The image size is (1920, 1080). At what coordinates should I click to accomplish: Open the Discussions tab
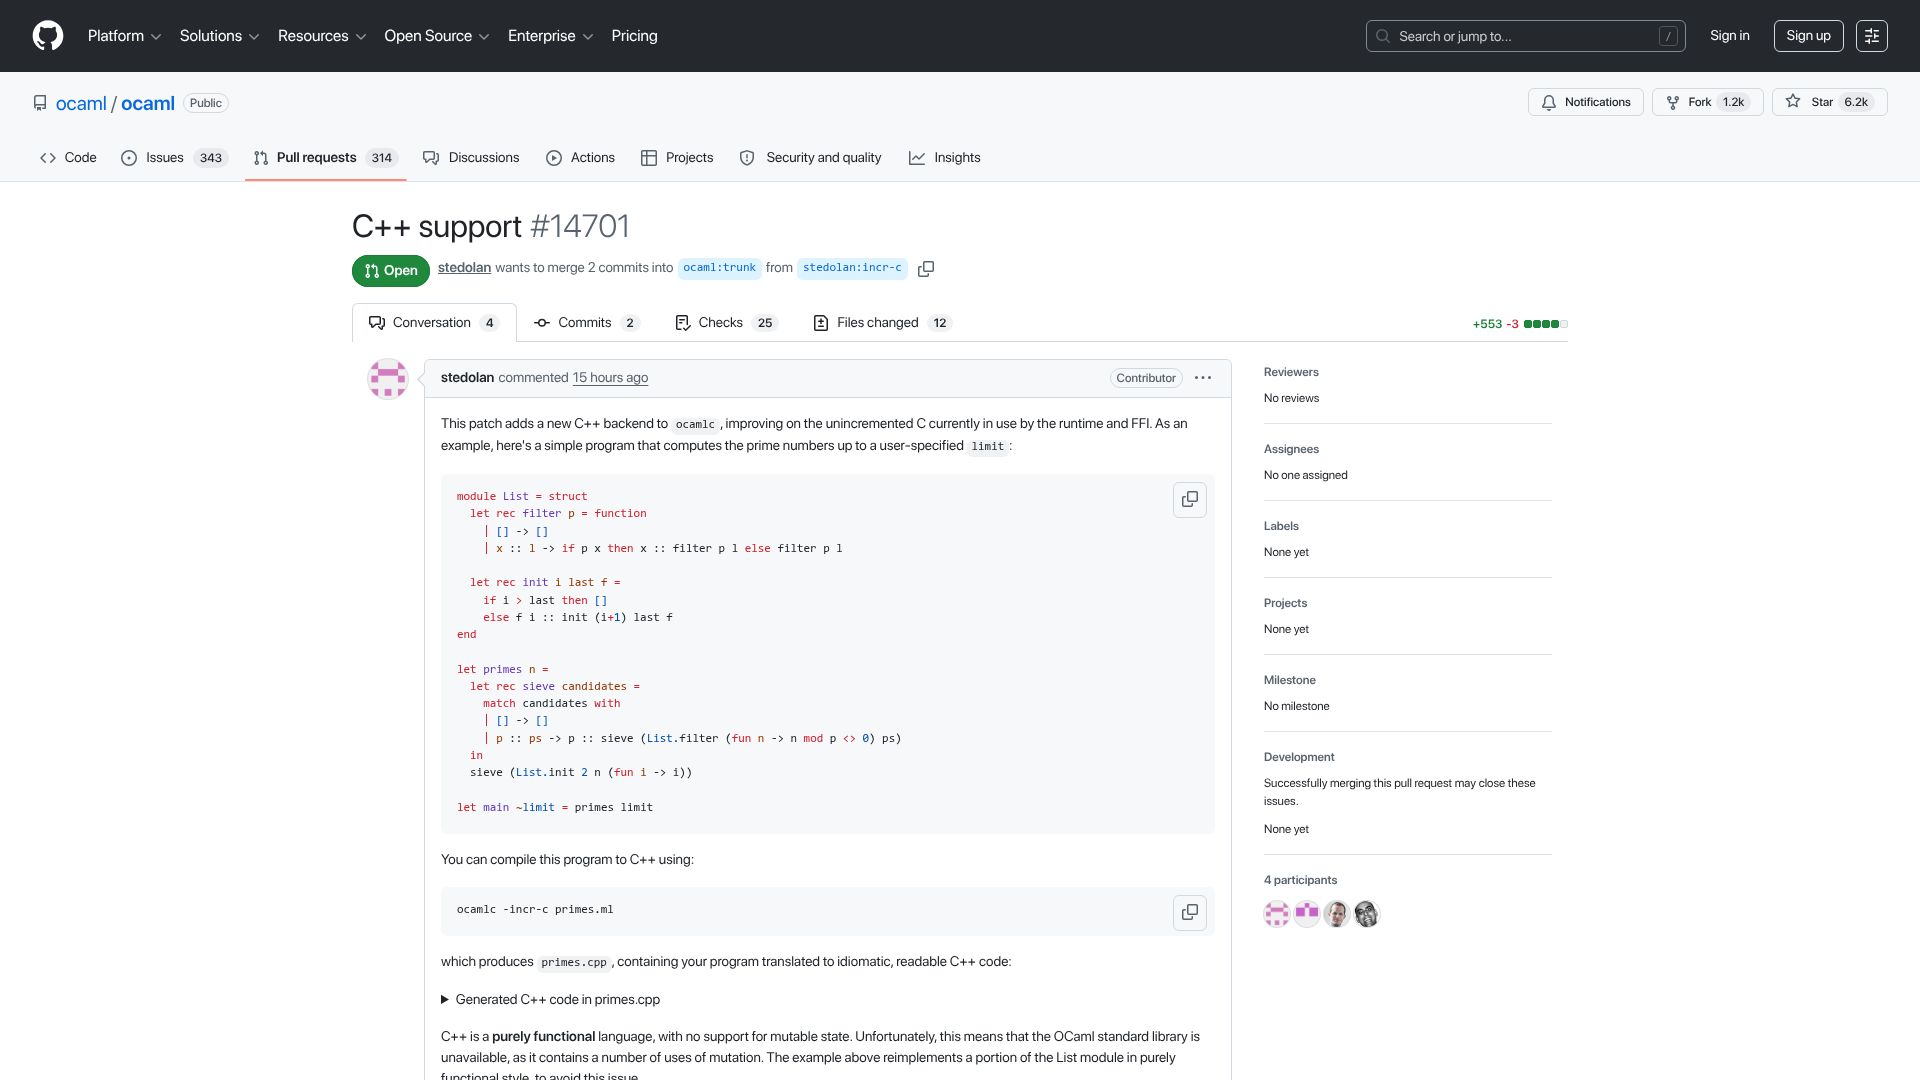pyautogui.click(x=471, y=158)
